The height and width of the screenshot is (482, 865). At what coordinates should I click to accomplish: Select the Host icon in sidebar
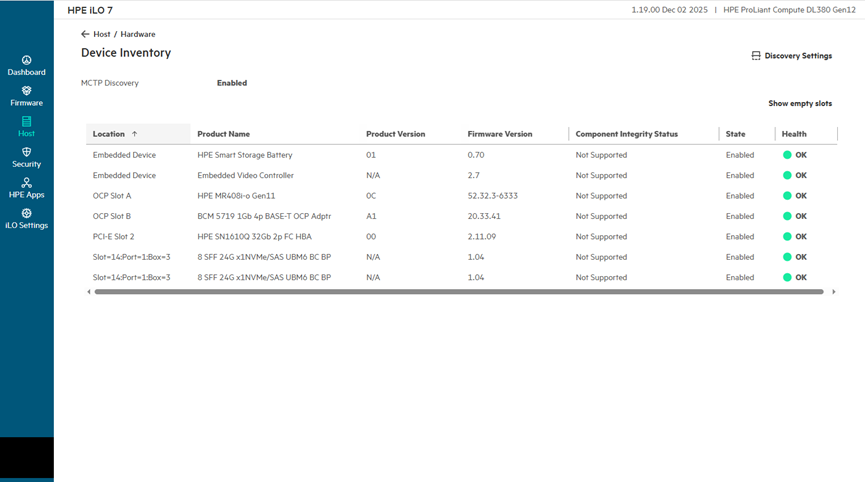[26, 122]
